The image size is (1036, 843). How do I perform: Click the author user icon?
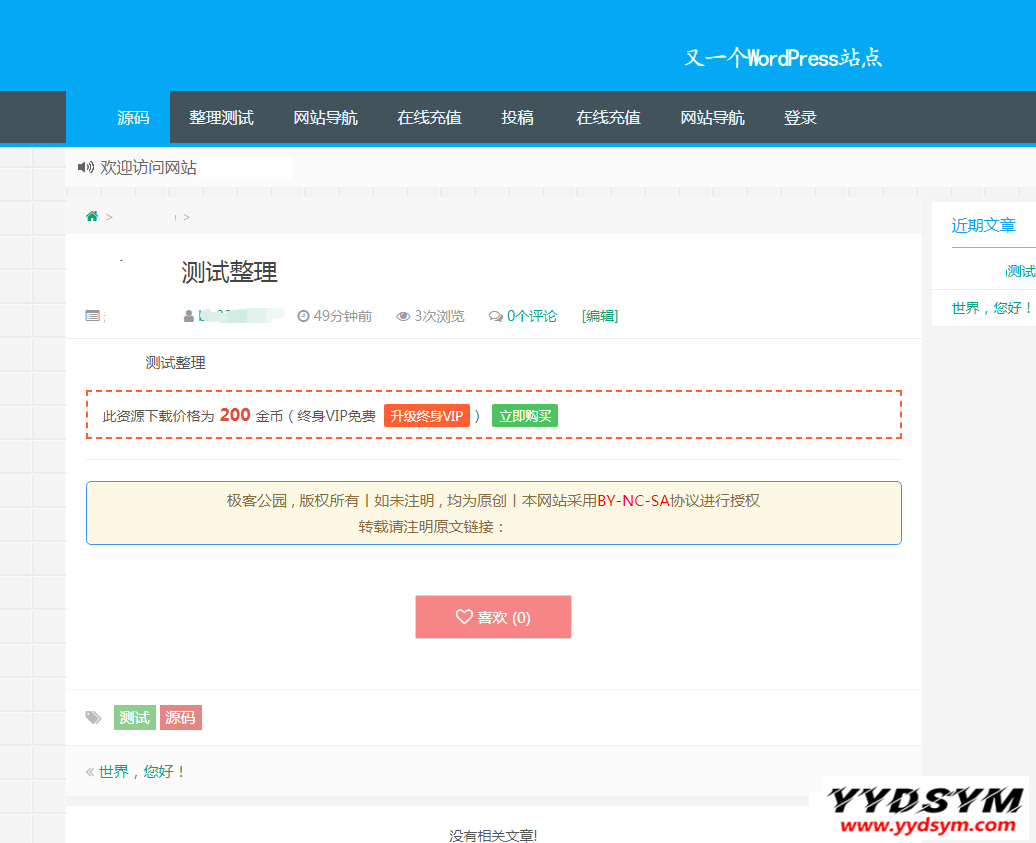189,316
